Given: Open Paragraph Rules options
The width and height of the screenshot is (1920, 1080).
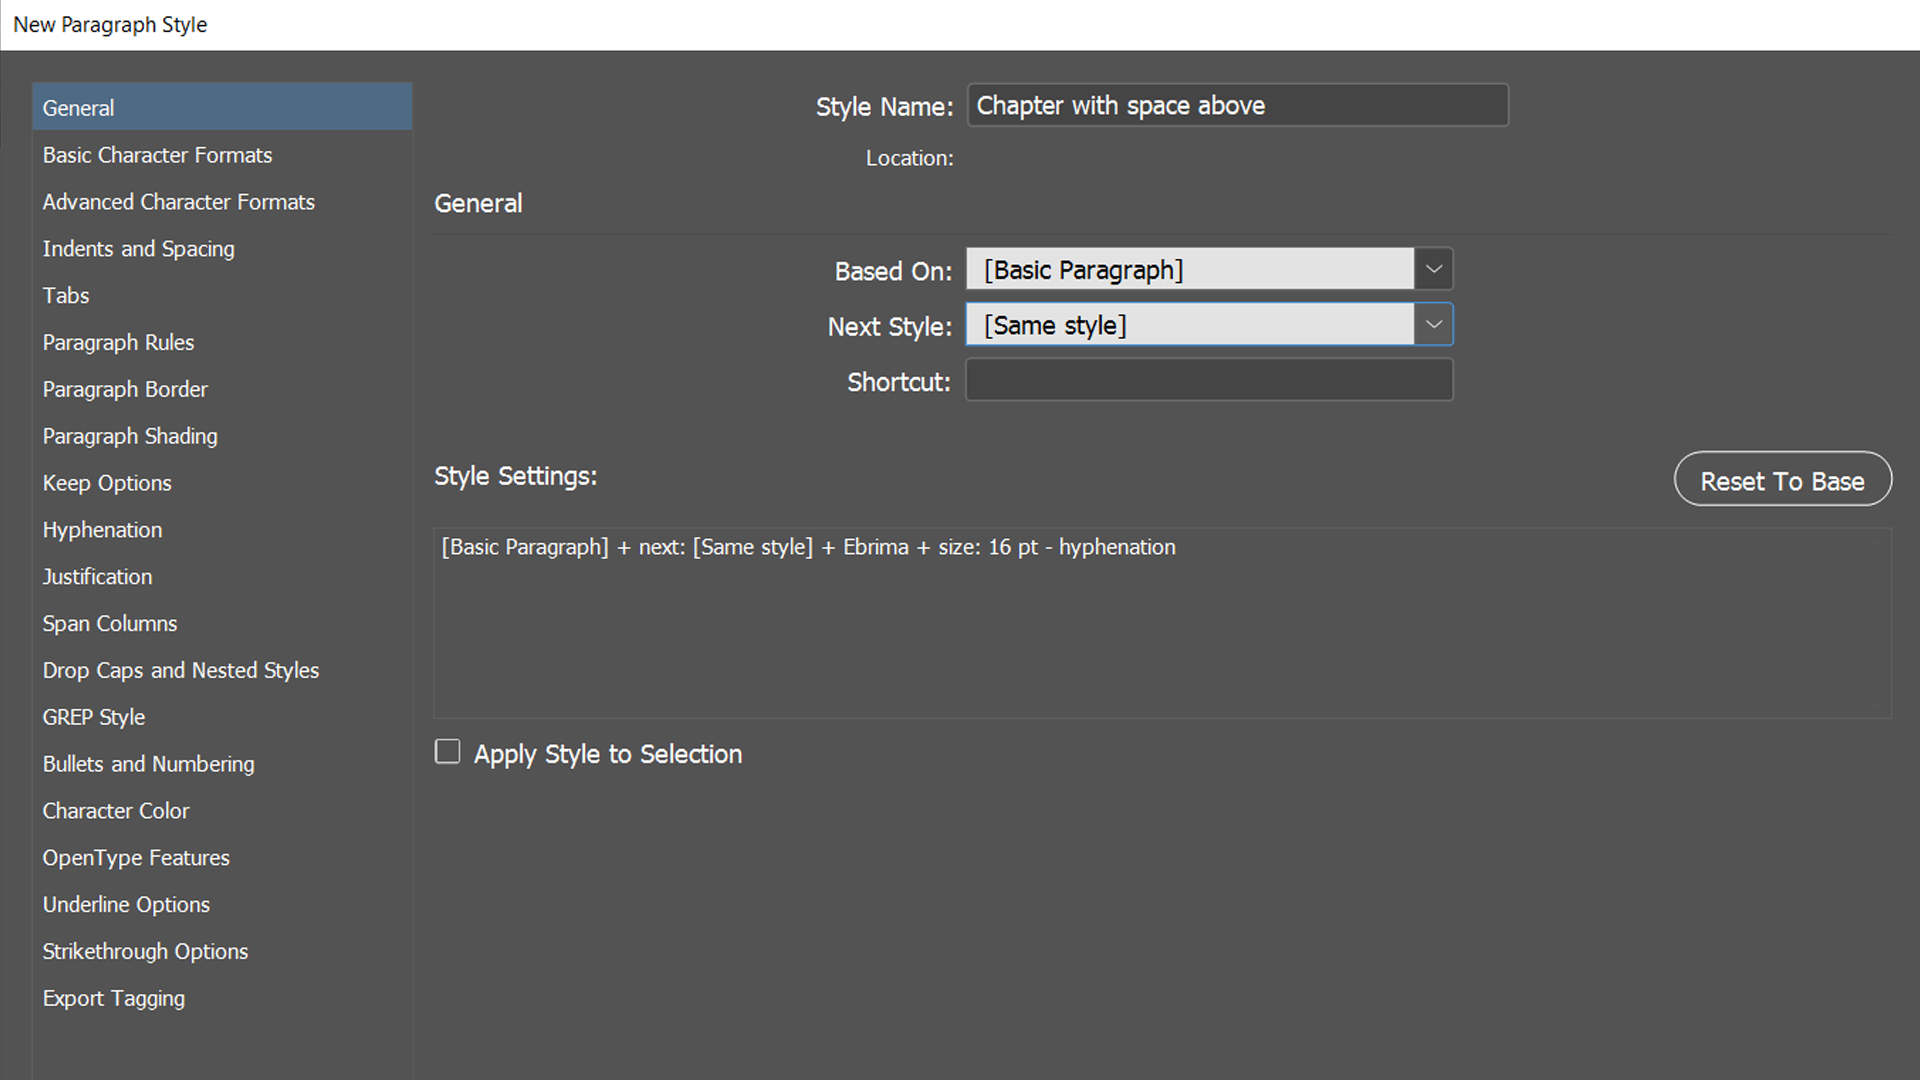Looking at the screenshot, I should point(118,342).
